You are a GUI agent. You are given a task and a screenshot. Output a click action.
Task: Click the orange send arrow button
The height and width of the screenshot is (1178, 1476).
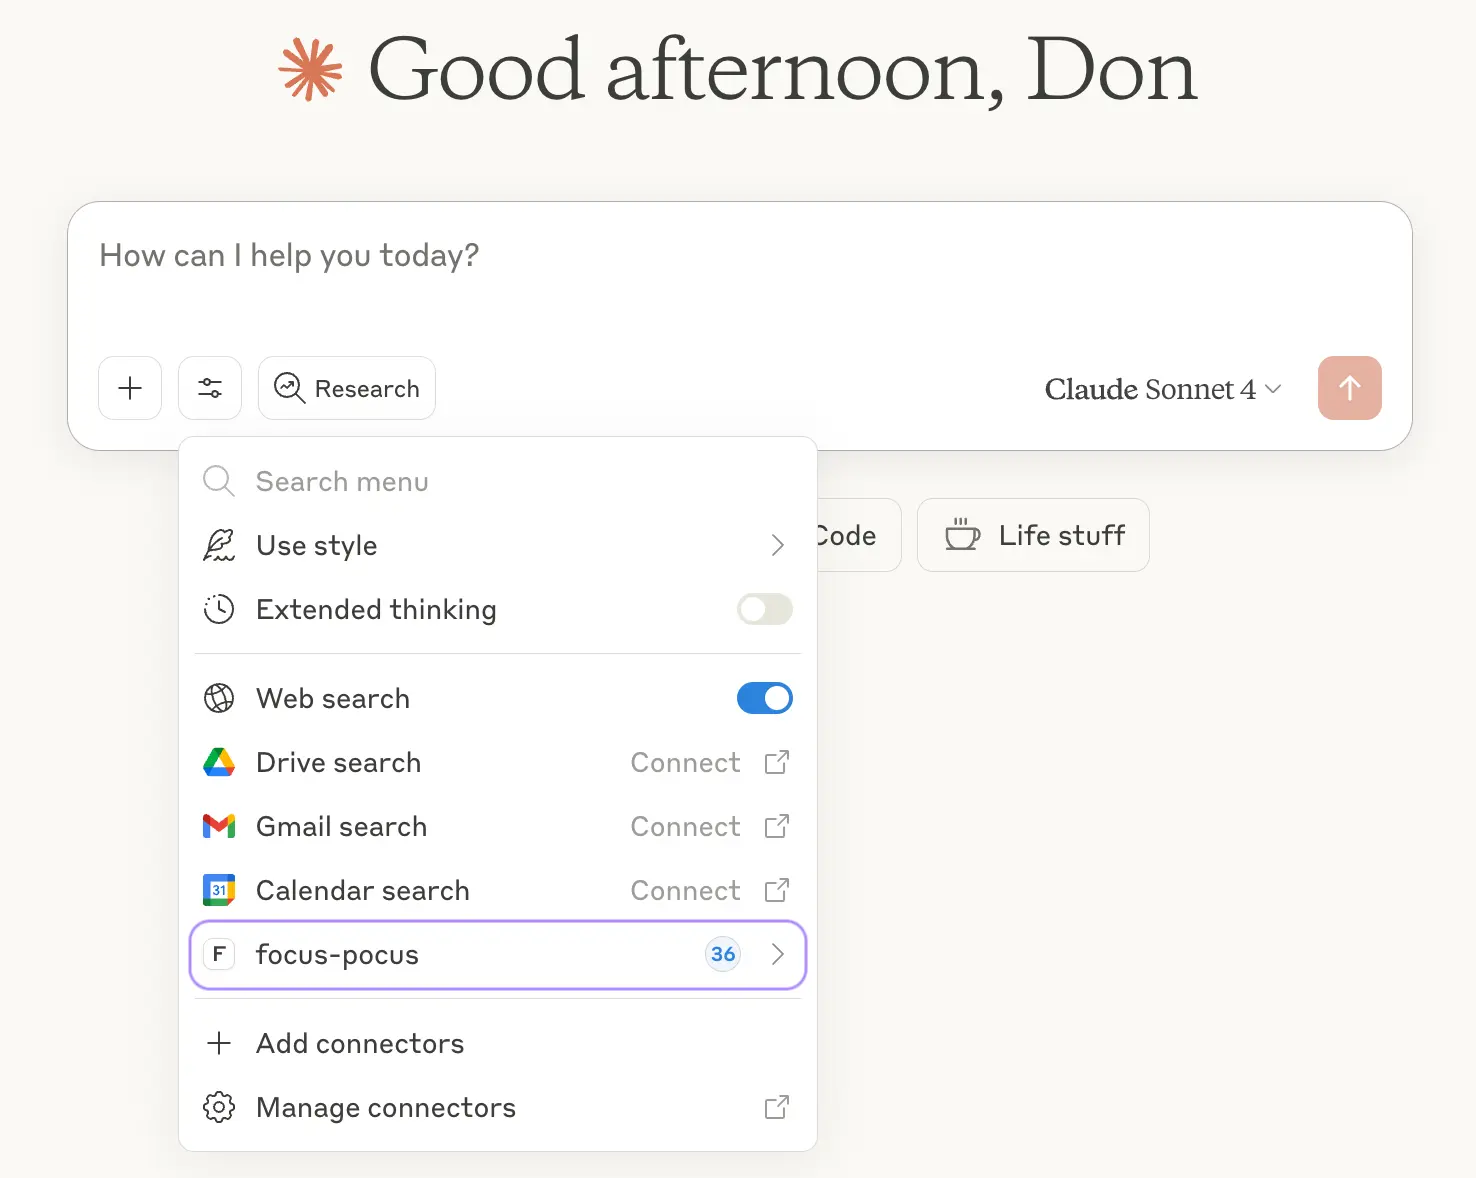click(x=1349, y=388)
